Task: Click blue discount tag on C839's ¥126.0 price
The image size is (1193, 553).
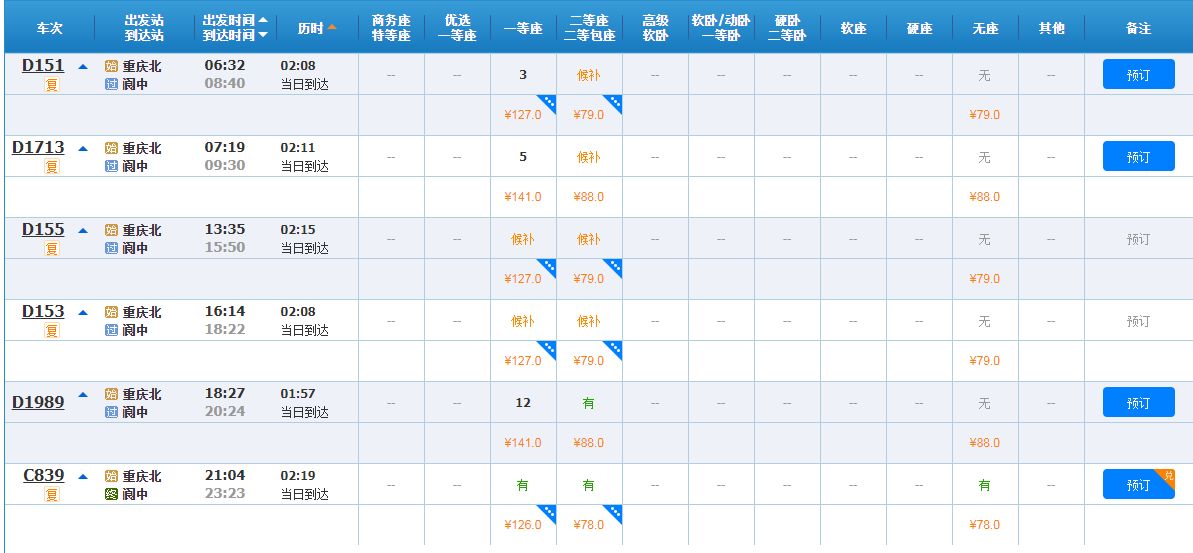Action: [x=548, y=513]
